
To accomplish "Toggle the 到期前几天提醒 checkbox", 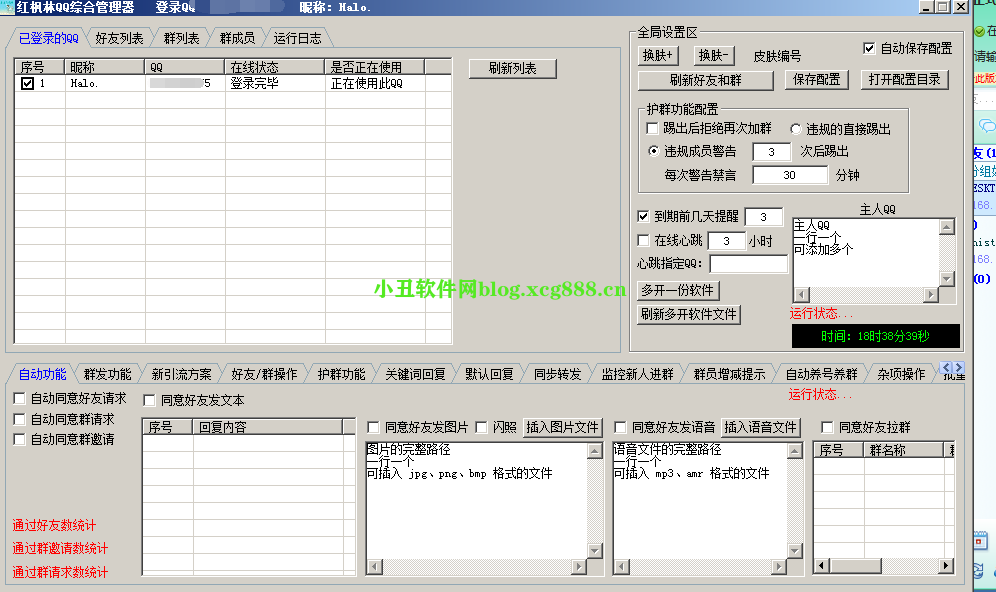I will [643, 217].
